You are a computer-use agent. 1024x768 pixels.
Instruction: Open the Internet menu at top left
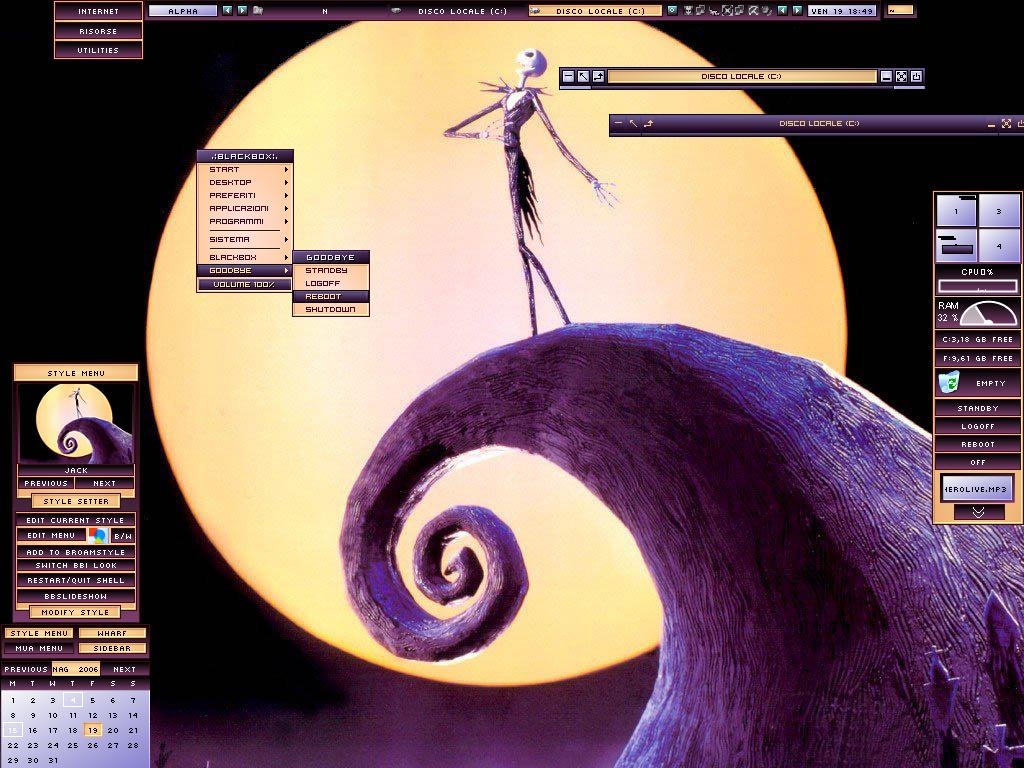[99, 11]
